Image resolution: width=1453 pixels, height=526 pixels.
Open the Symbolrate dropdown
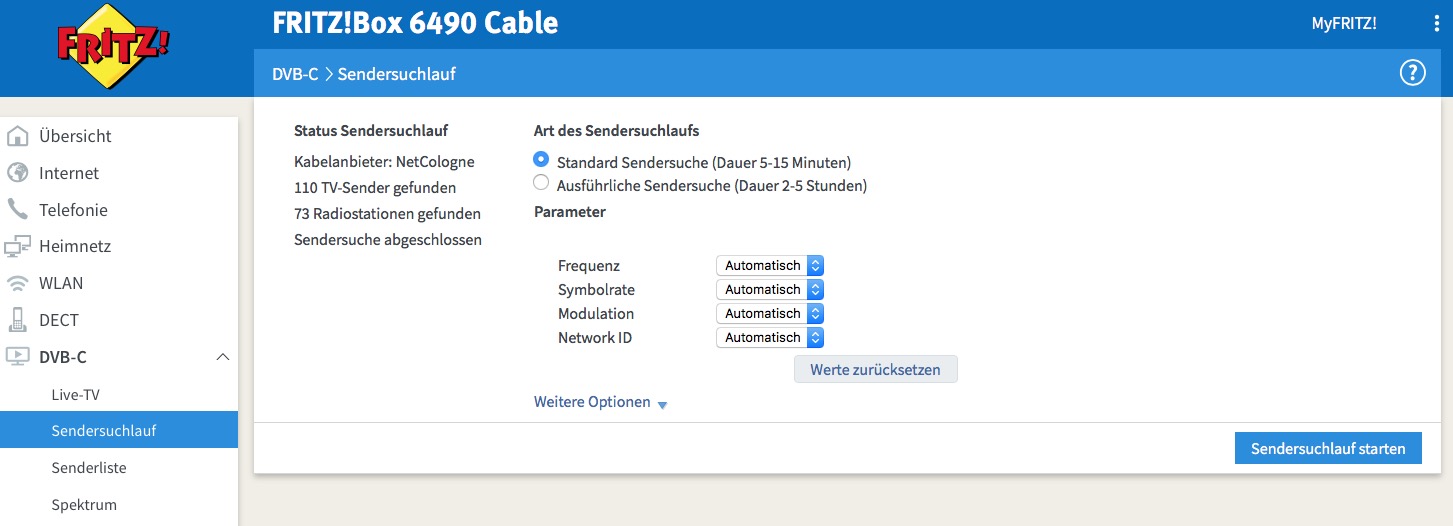769,290
